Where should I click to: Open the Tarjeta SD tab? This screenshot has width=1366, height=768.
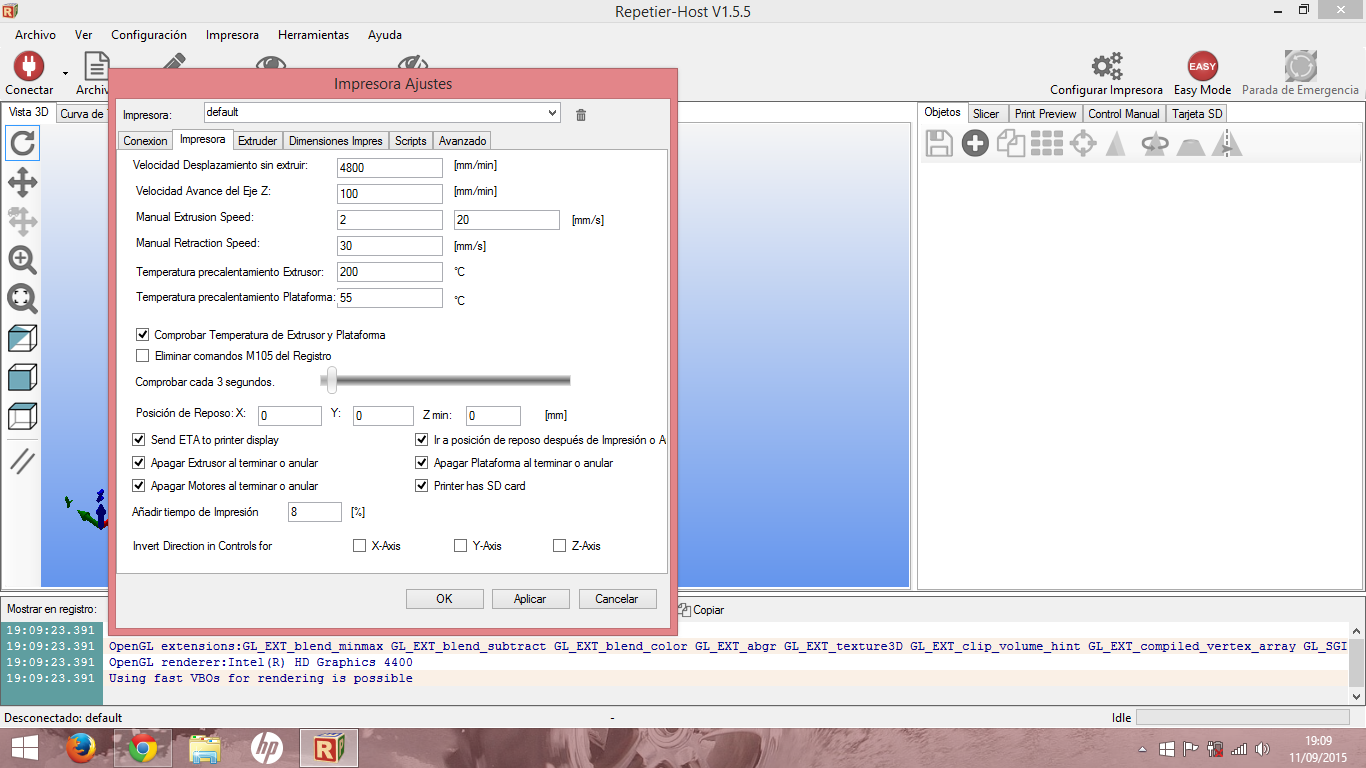[1197, 114]
